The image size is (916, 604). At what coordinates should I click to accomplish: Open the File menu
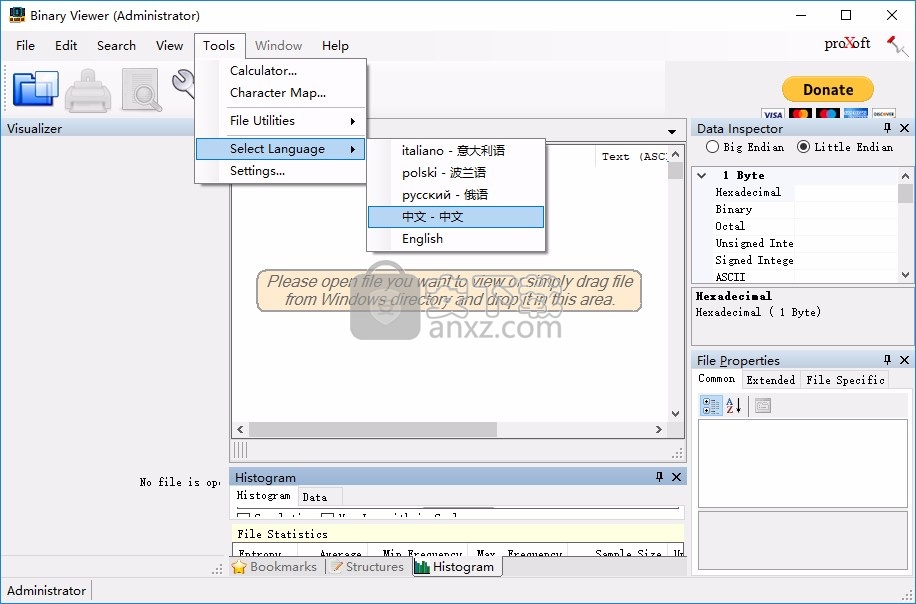[x=25, y=46]
